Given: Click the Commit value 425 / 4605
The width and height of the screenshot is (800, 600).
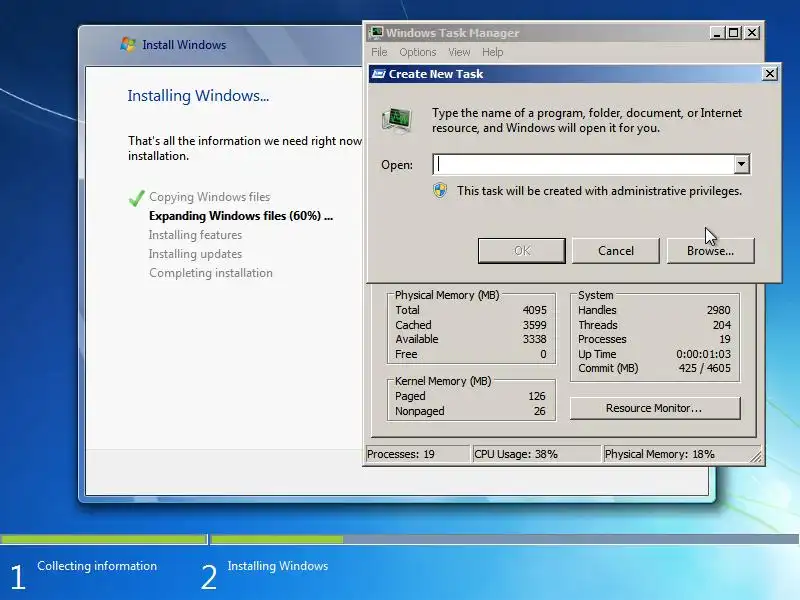Looking at the screenshot, I should point(705,368).
